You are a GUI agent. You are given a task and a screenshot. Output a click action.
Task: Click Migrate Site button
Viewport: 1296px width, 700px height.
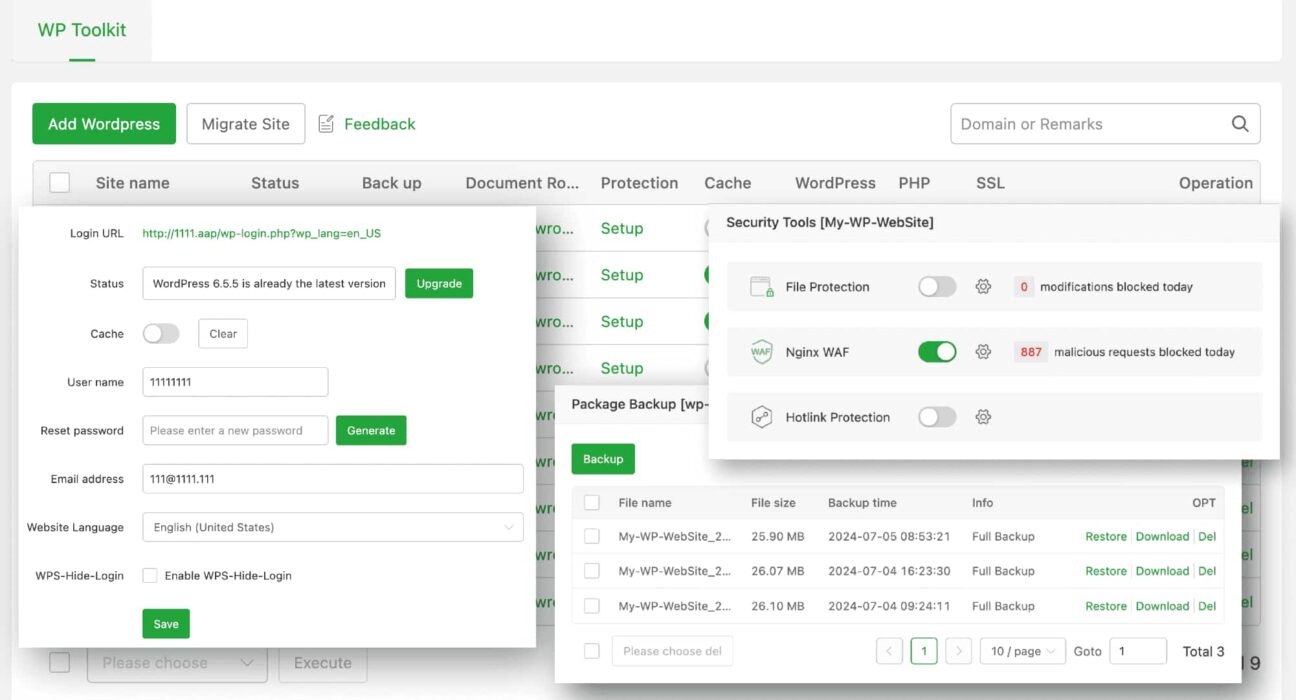point(246,124)
